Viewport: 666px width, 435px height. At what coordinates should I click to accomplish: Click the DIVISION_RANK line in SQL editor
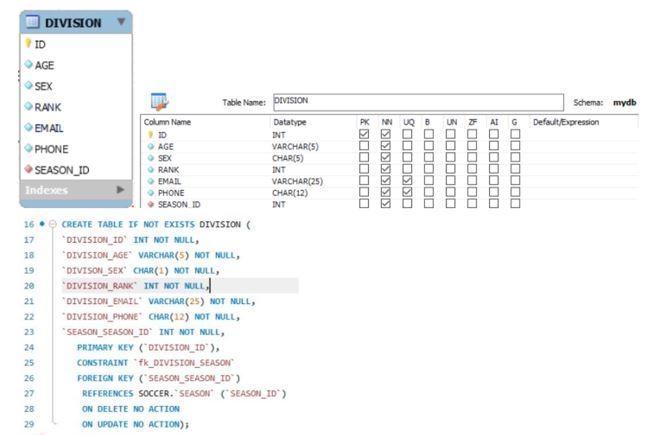[x=136, y=286]
